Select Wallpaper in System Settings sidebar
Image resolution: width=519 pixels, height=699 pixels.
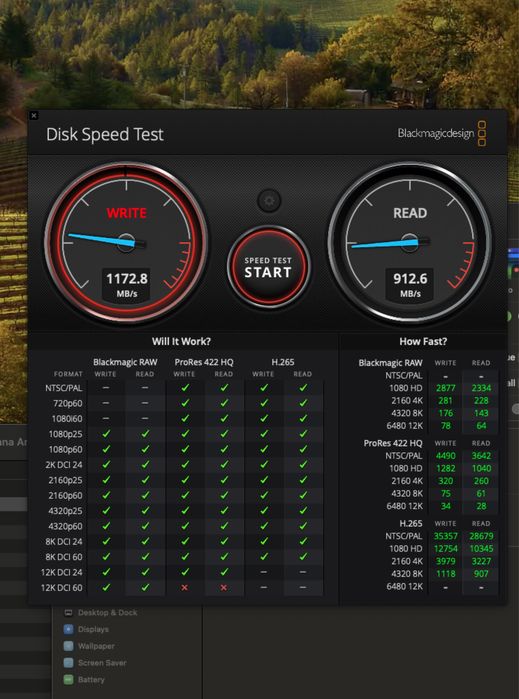click(96, 646)
